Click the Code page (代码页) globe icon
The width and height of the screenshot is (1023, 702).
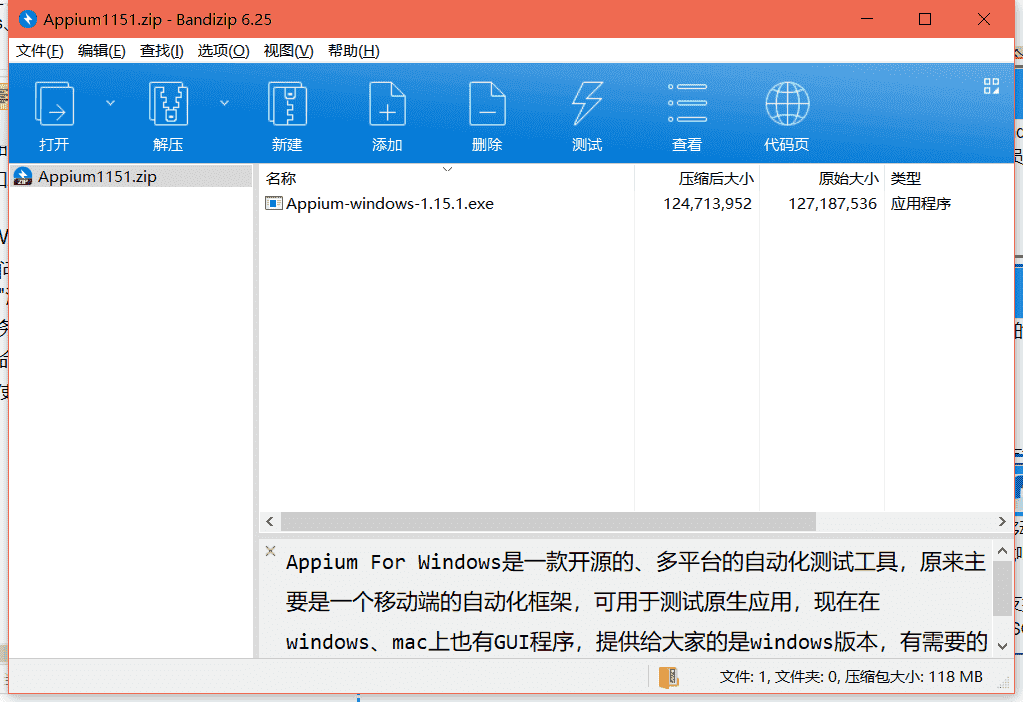pyautogui.click(x=787, y=104)
